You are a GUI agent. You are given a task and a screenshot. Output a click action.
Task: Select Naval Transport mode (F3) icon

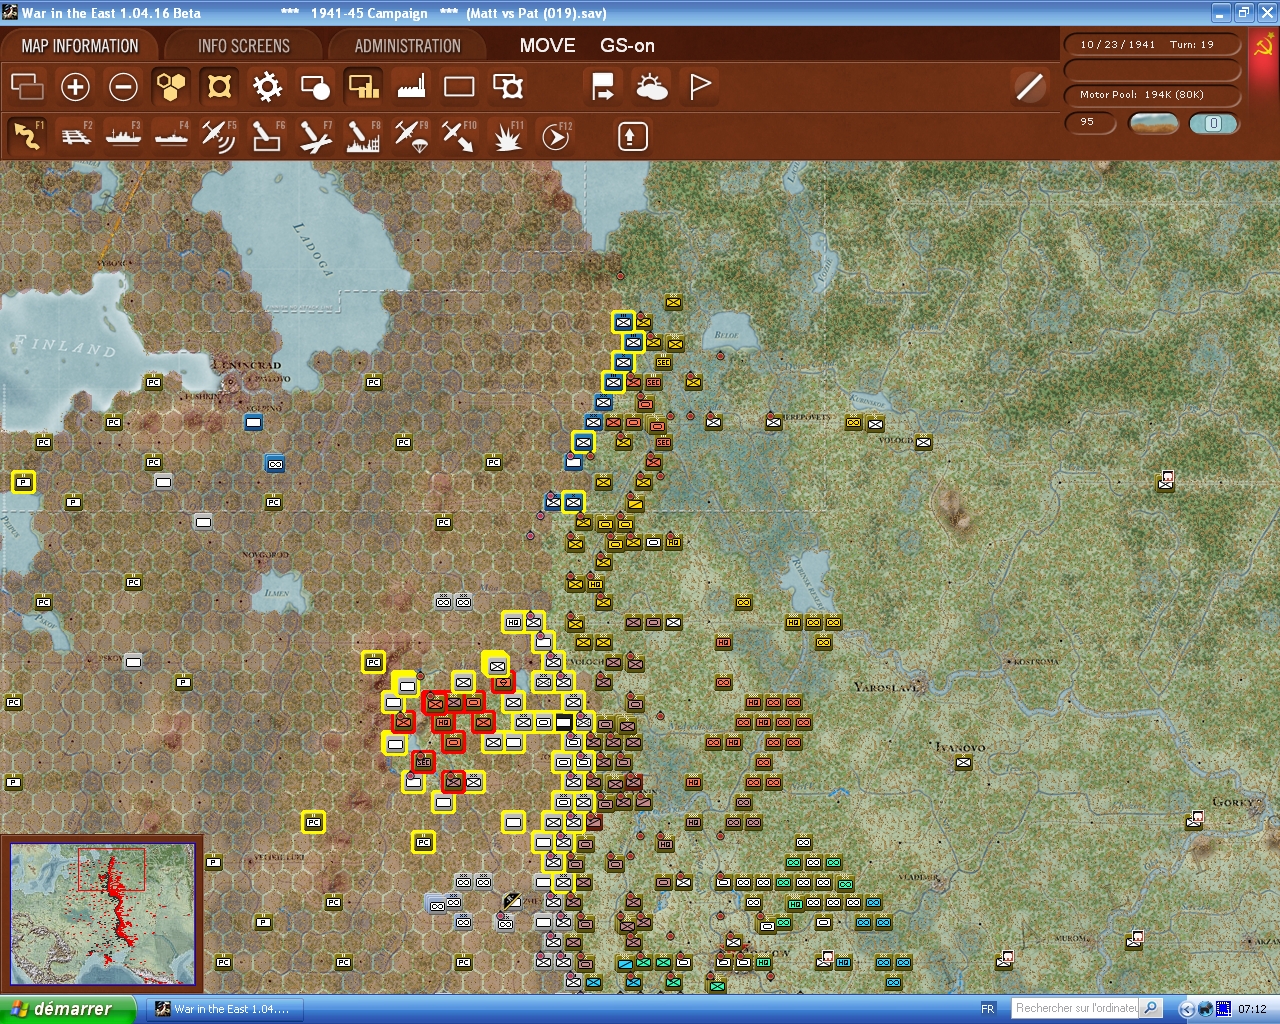(123, 136)
